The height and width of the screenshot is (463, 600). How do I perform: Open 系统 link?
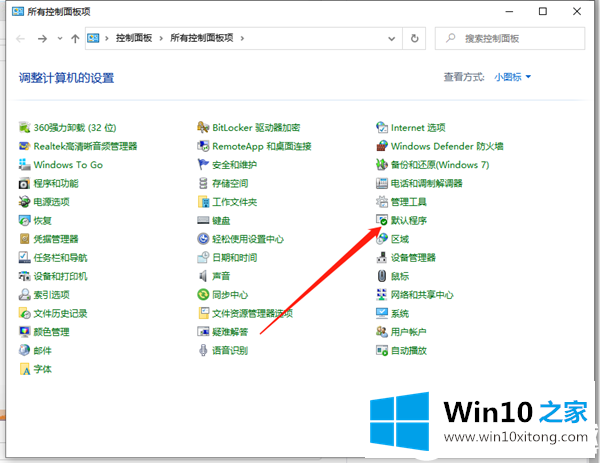[399, 313]
